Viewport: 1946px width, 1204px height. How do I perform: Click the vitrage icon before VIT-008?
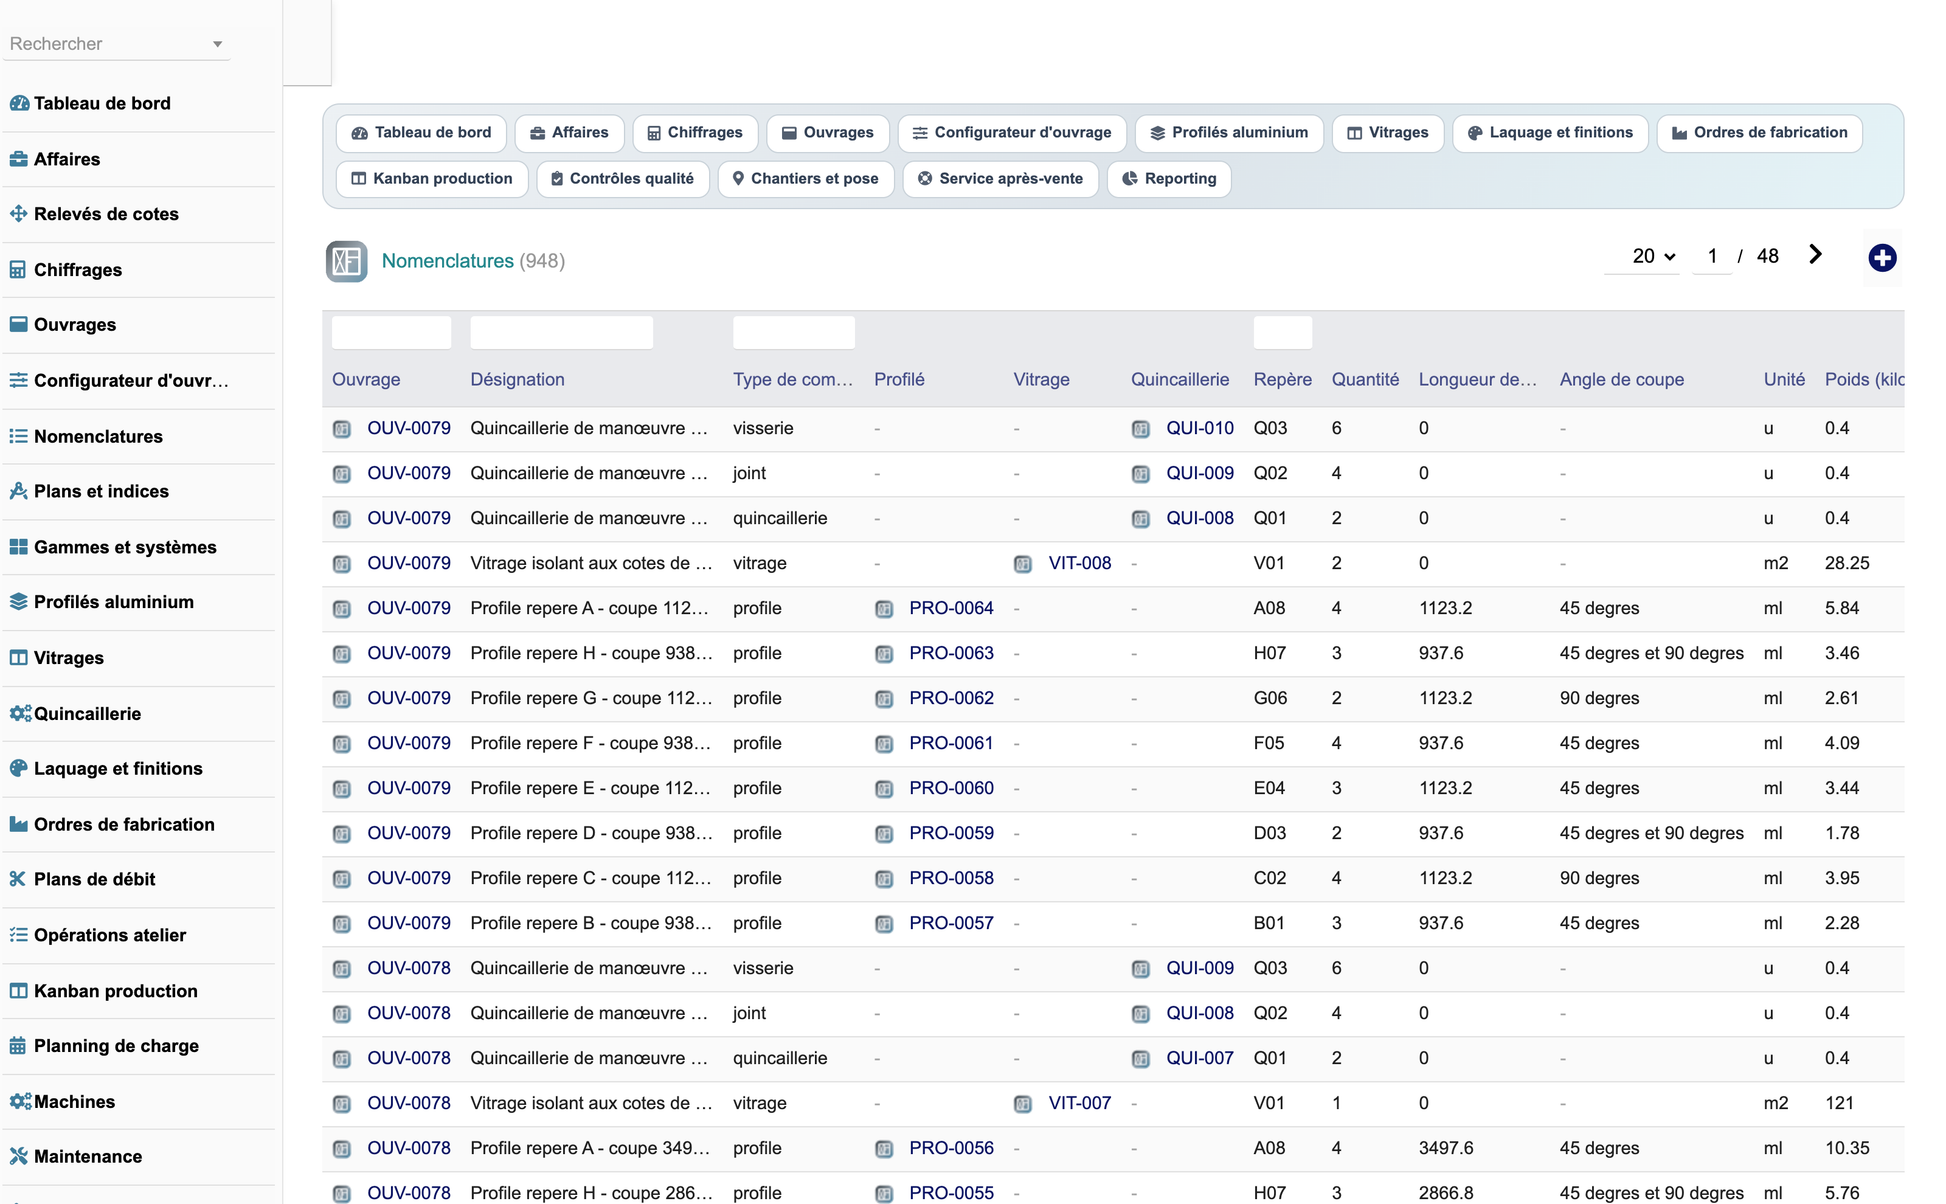(1023, 564)
